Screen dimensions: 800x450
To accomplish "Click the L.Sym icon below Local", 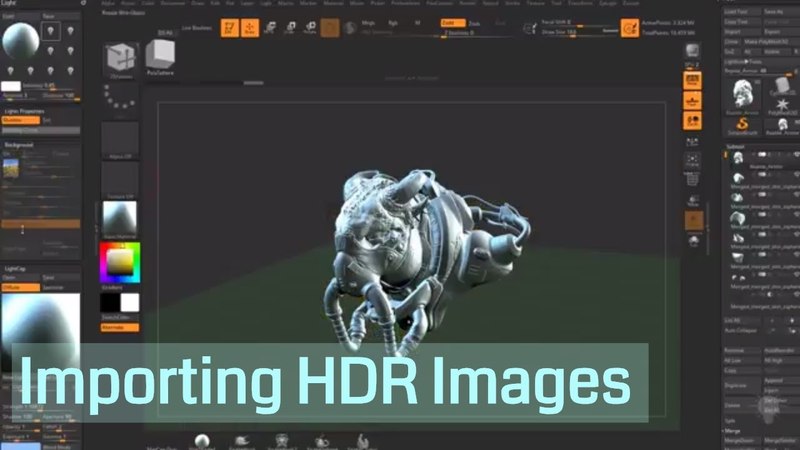I will (x=692, y=142).
